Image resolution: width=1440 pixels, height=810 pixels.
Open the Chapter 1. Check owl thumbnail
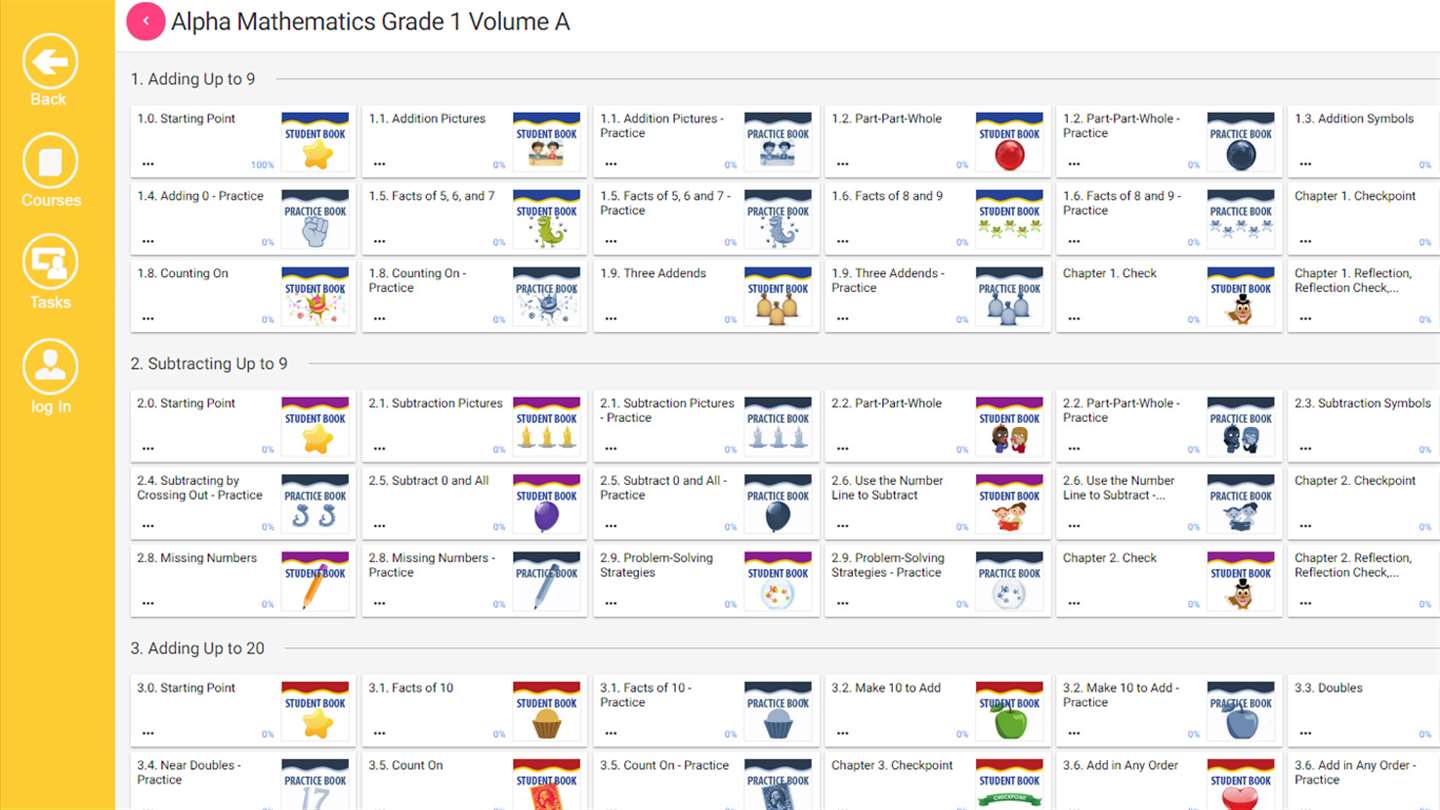pos(1241,296)
